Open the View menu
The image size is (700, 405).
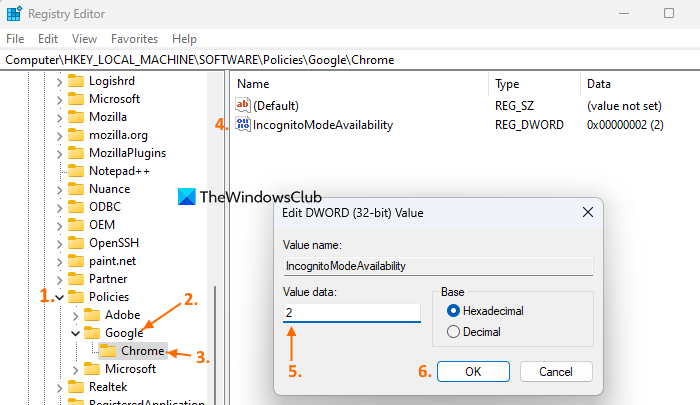tap(84, 39)
